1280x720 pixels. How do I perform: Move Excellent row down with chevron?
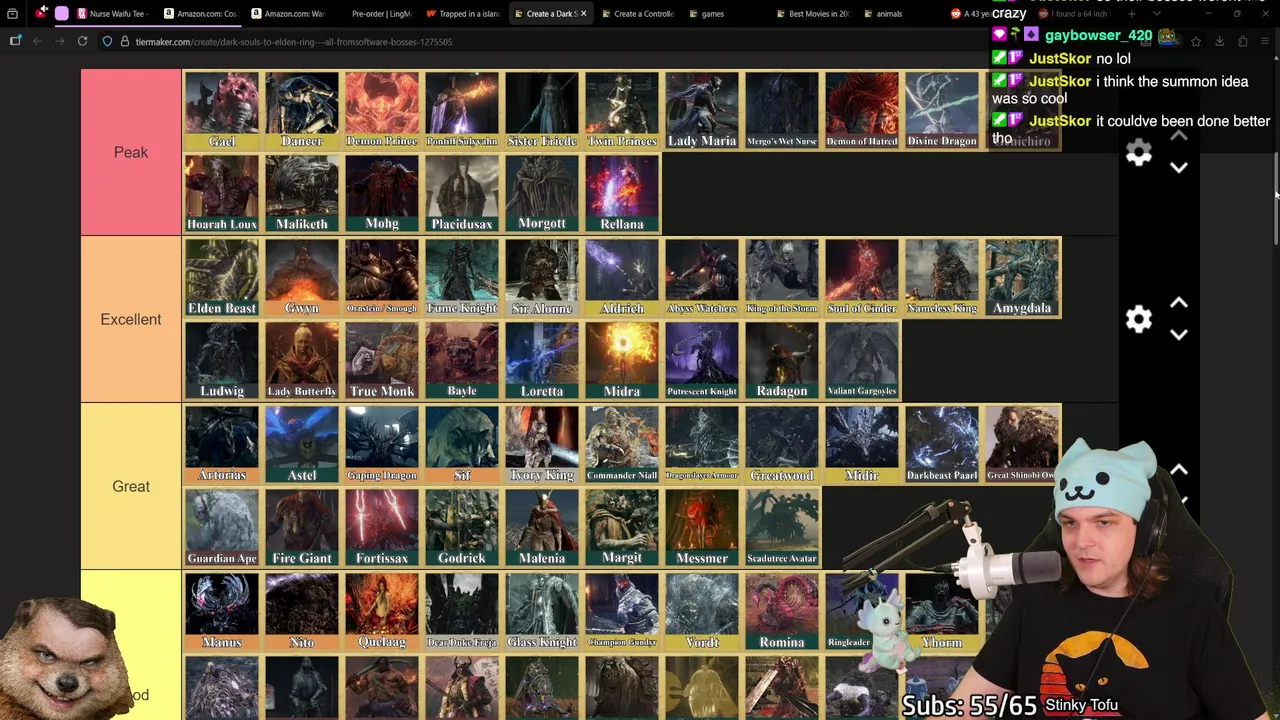click(x=1179, y=335)
